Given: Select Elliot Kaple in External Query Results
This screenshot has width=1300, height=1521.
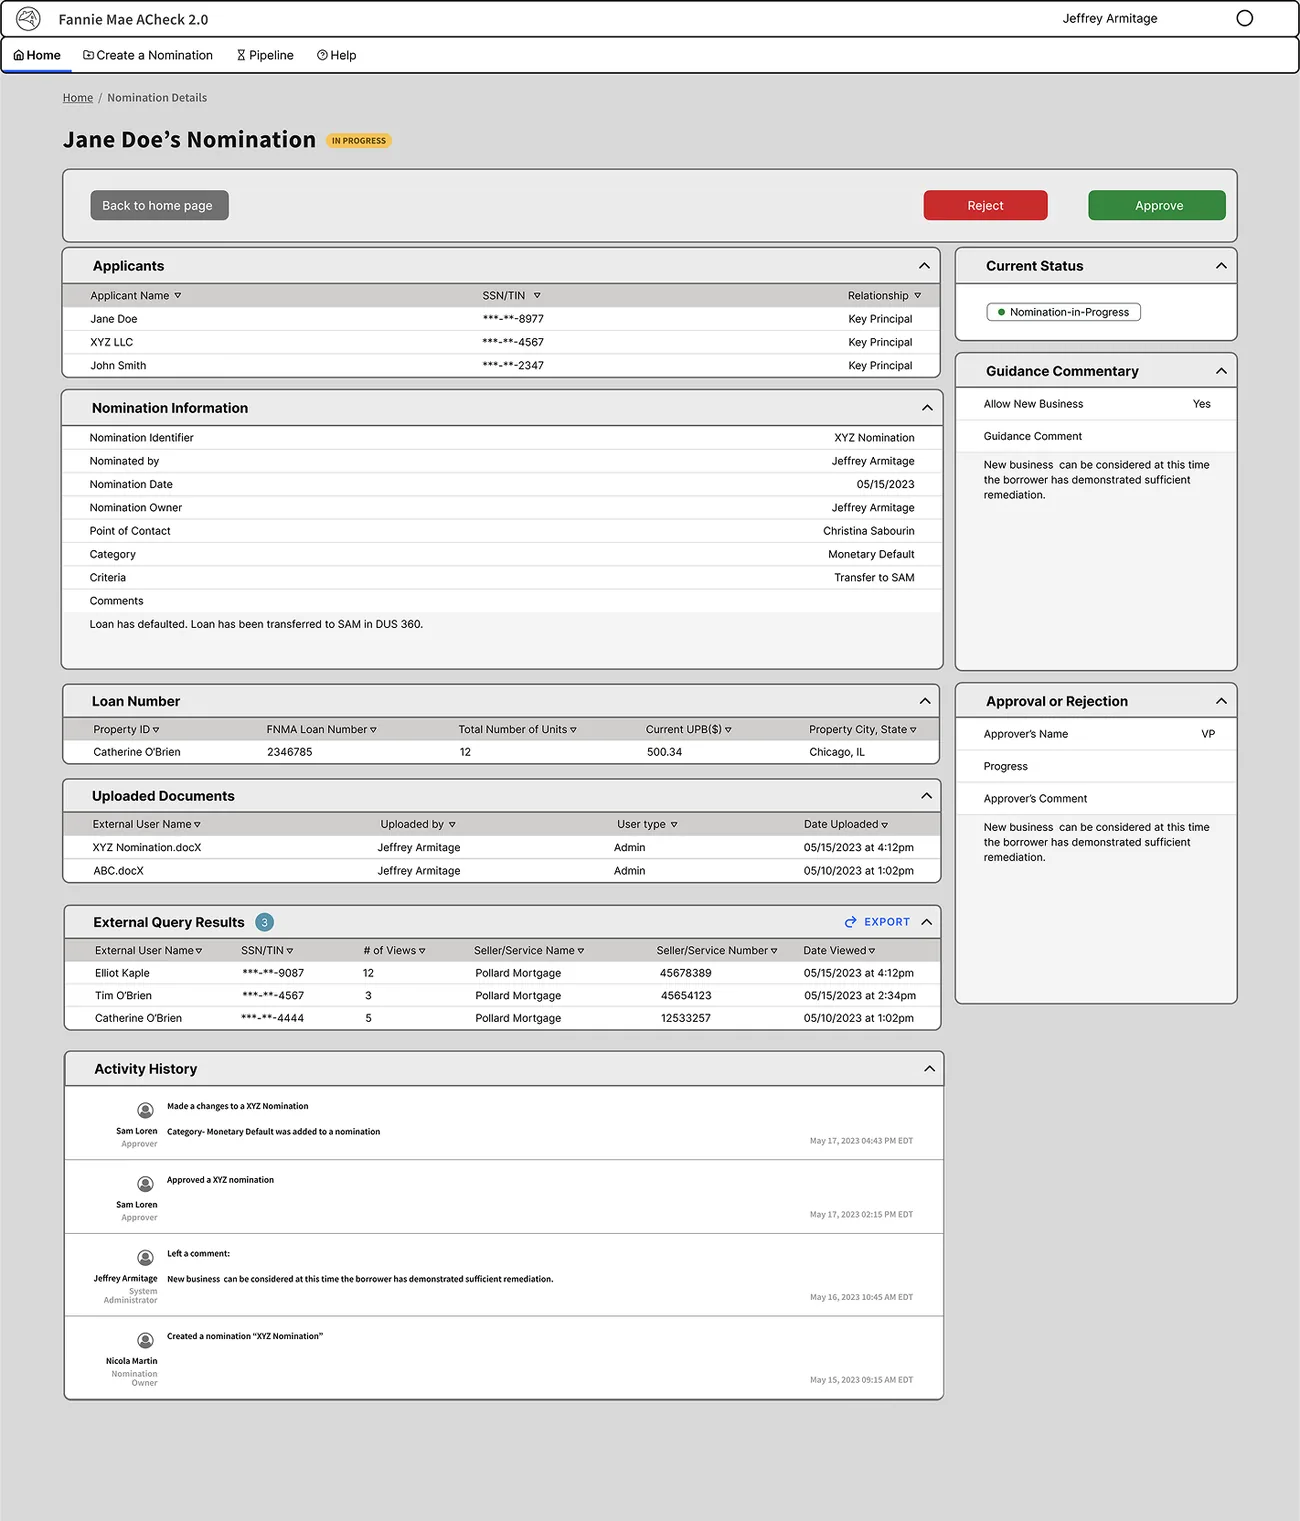Looking at the screenshot, I should (x=122, y=973).
